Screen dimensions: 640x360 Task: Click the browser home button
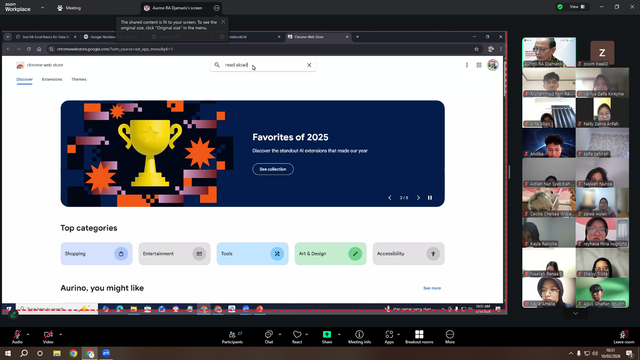[x=39, y=49]
